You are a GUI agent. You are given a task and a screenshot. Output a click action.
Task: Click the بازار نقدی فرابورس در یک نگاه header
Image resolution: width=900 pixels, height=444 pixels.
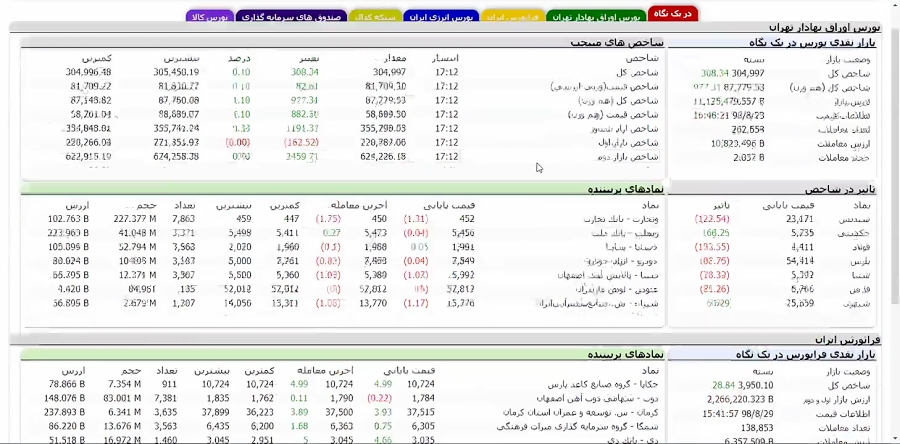click(x=805, y=355)
